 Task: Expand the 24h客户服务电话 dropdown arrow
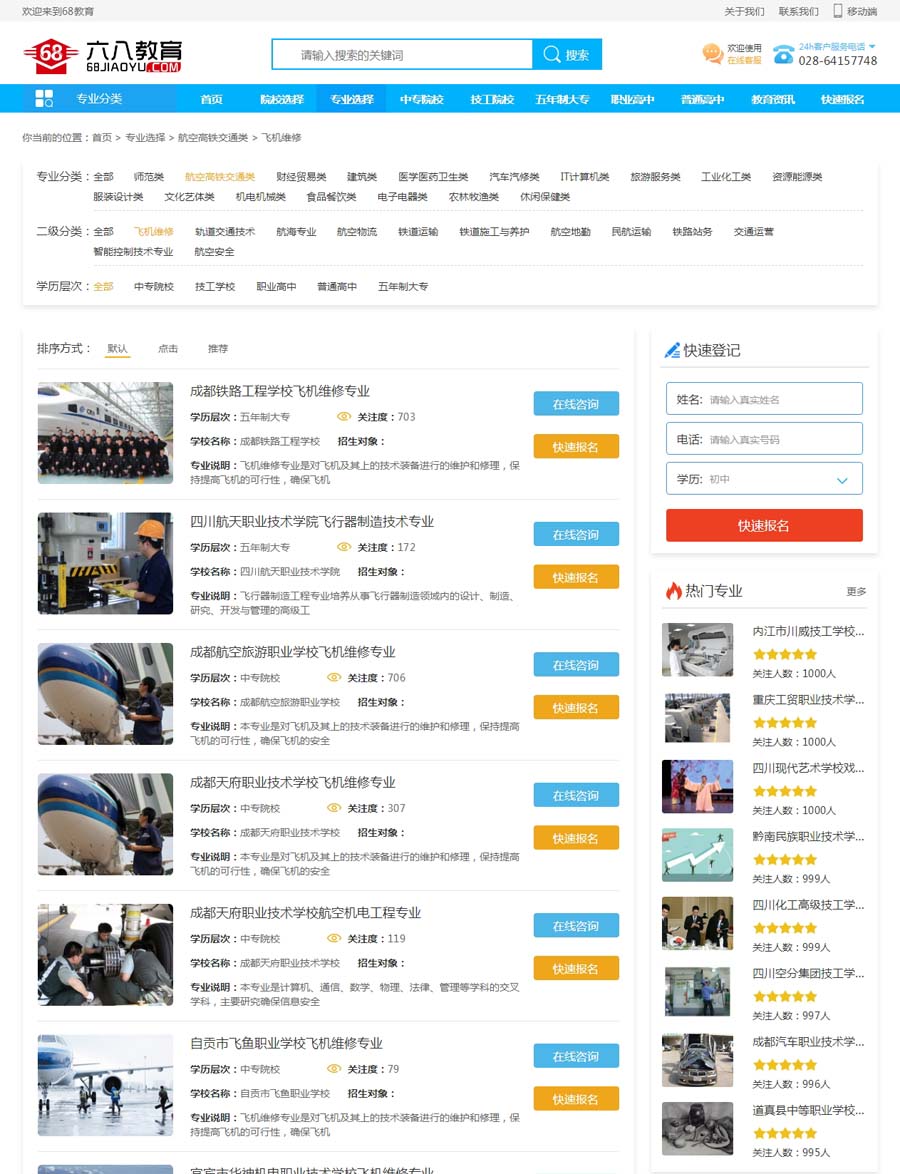pos(872,47)
